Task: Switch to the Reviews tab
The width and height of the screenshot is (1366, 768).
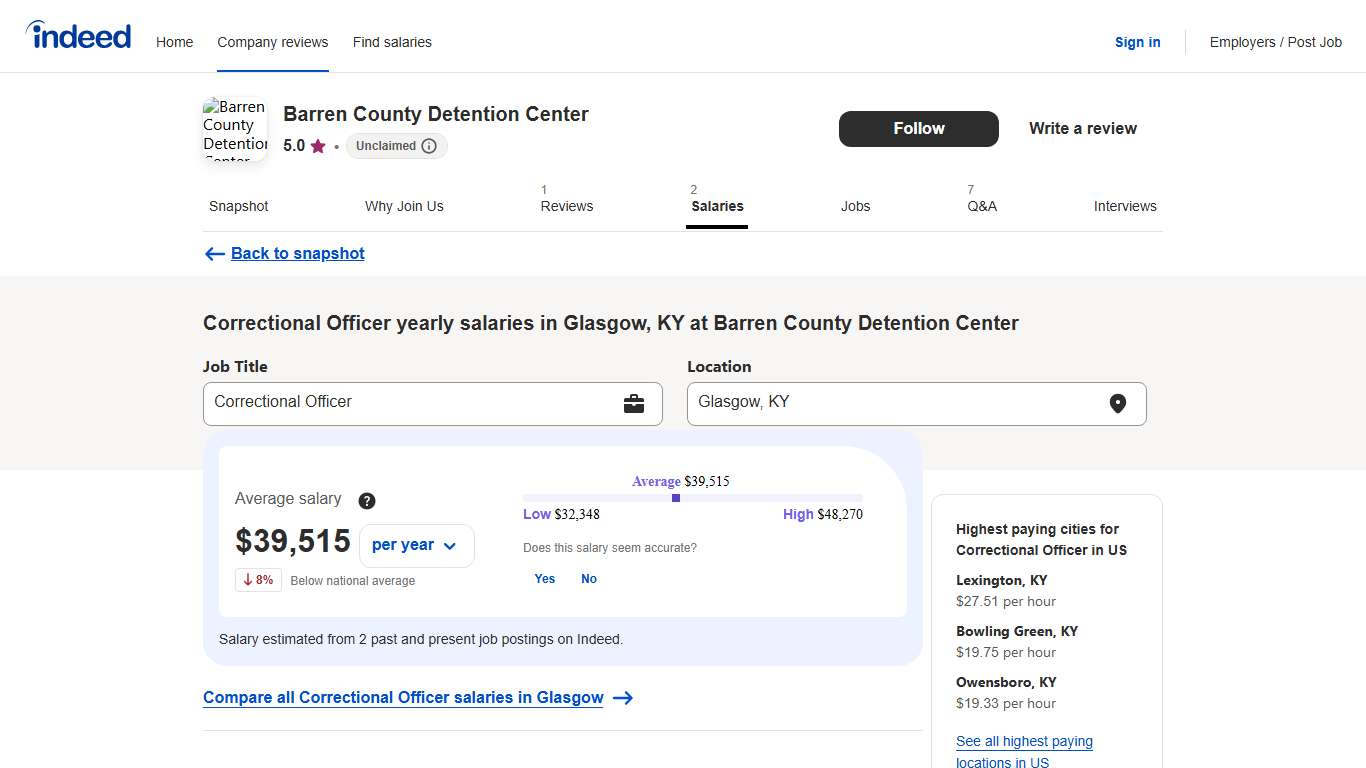Action: click(566, 206)
